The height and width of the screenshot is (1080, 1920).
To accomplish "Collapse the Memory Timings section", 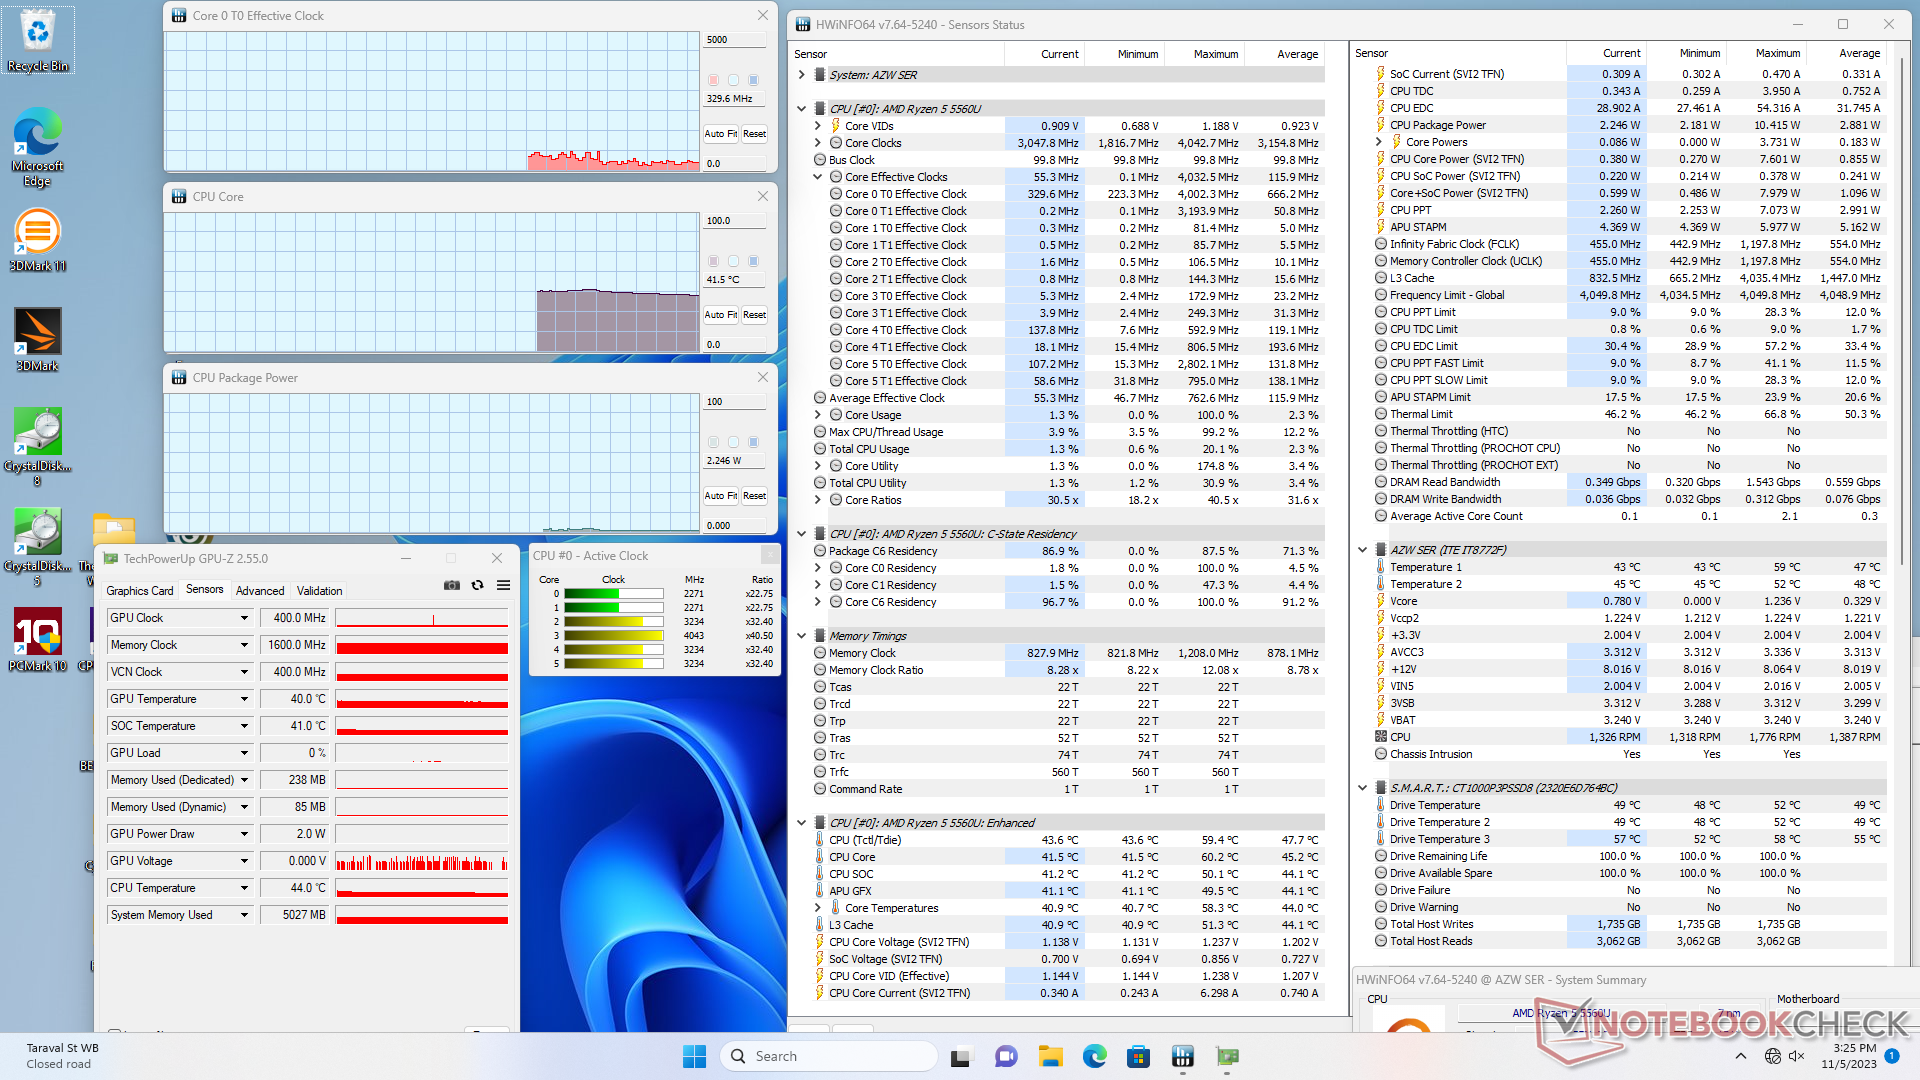I will (801, 636).
